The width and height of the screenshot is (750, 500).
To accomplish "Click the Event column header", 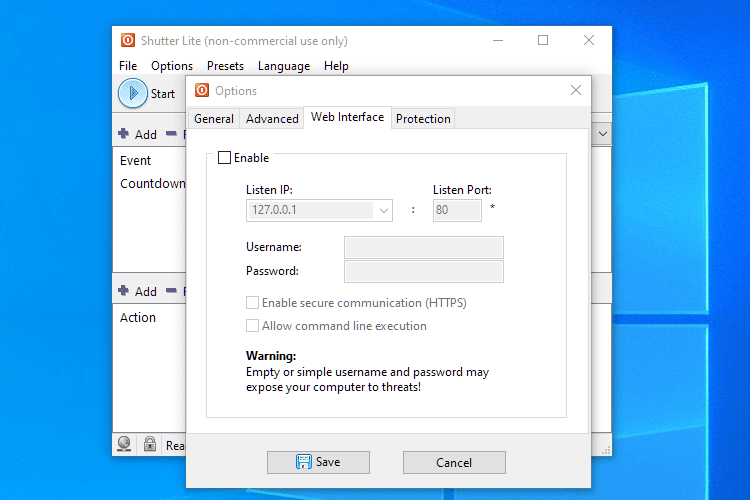I will 135,160.
